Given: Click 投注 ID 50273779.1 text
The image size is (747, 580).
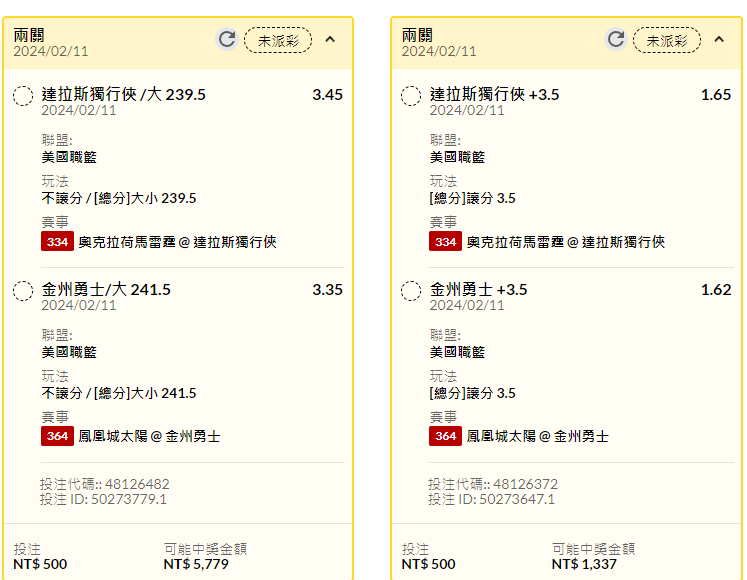Looking at the screenshot, I should (103, 499).
